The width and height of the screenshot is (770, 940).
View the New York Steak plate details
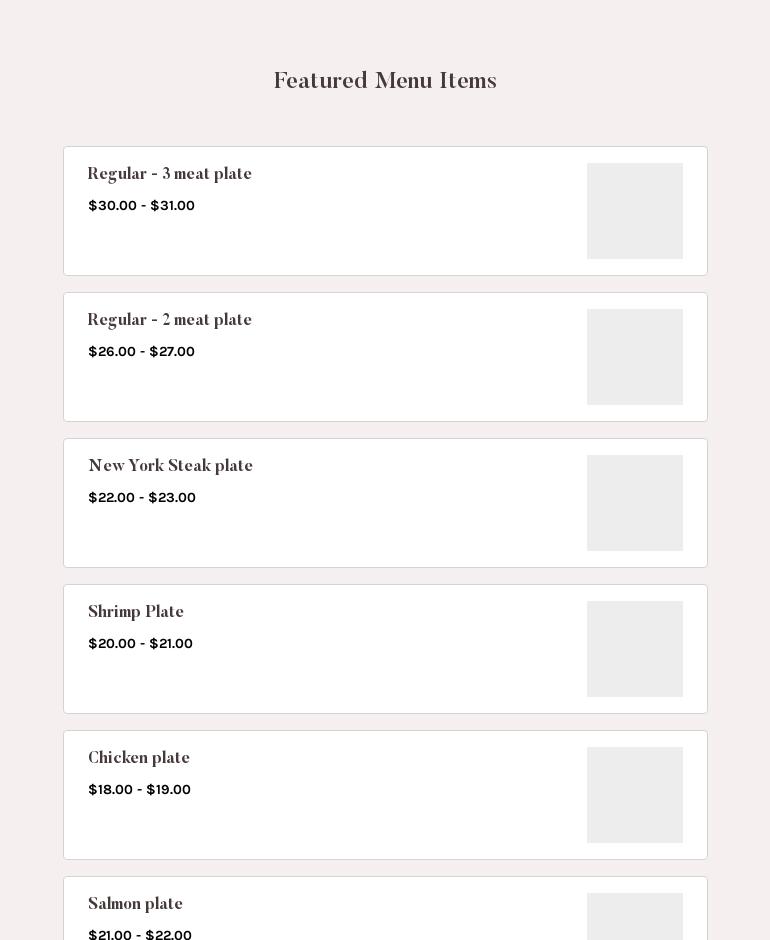(x=171, y=466)
